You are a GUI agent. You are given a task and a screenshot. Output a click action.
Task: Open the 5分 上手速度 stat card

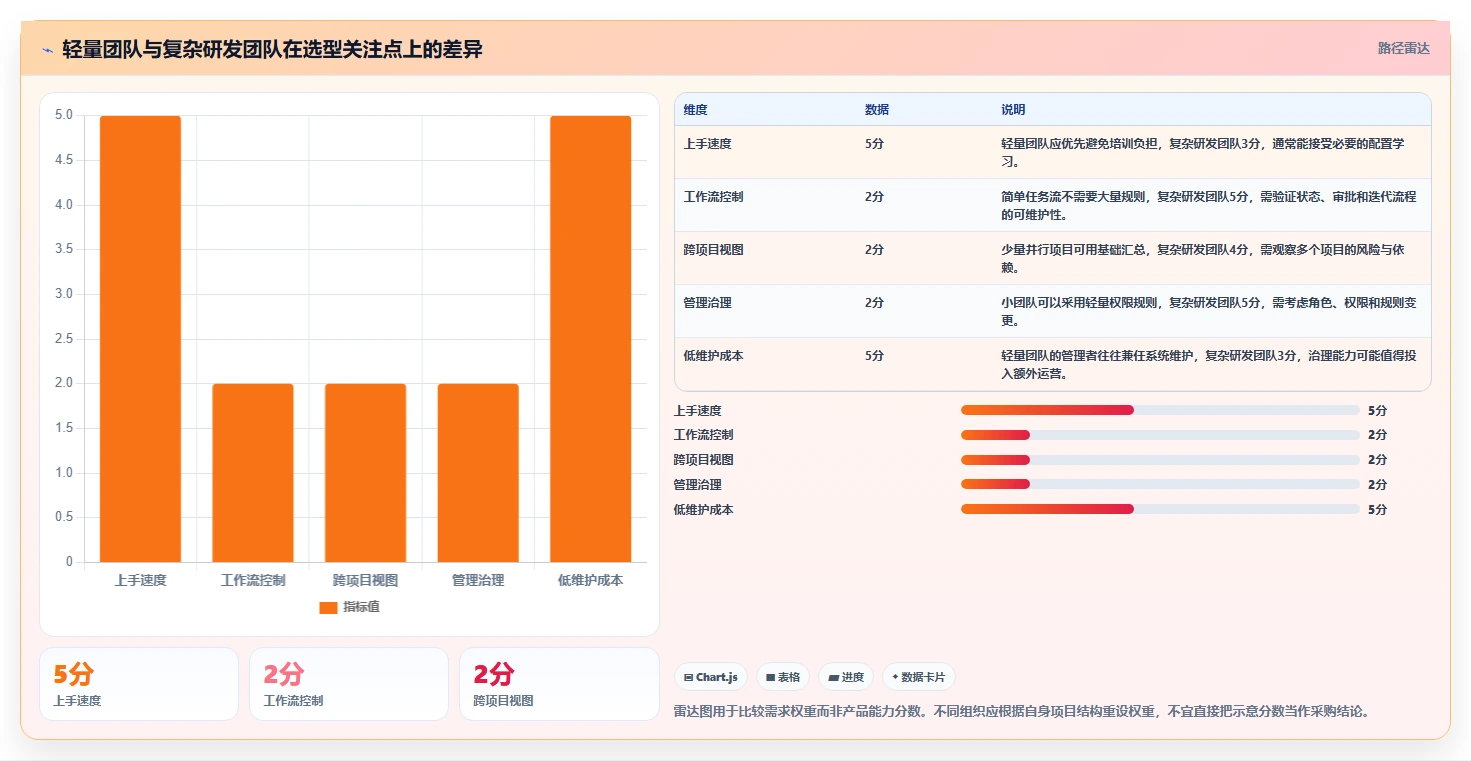139,684
